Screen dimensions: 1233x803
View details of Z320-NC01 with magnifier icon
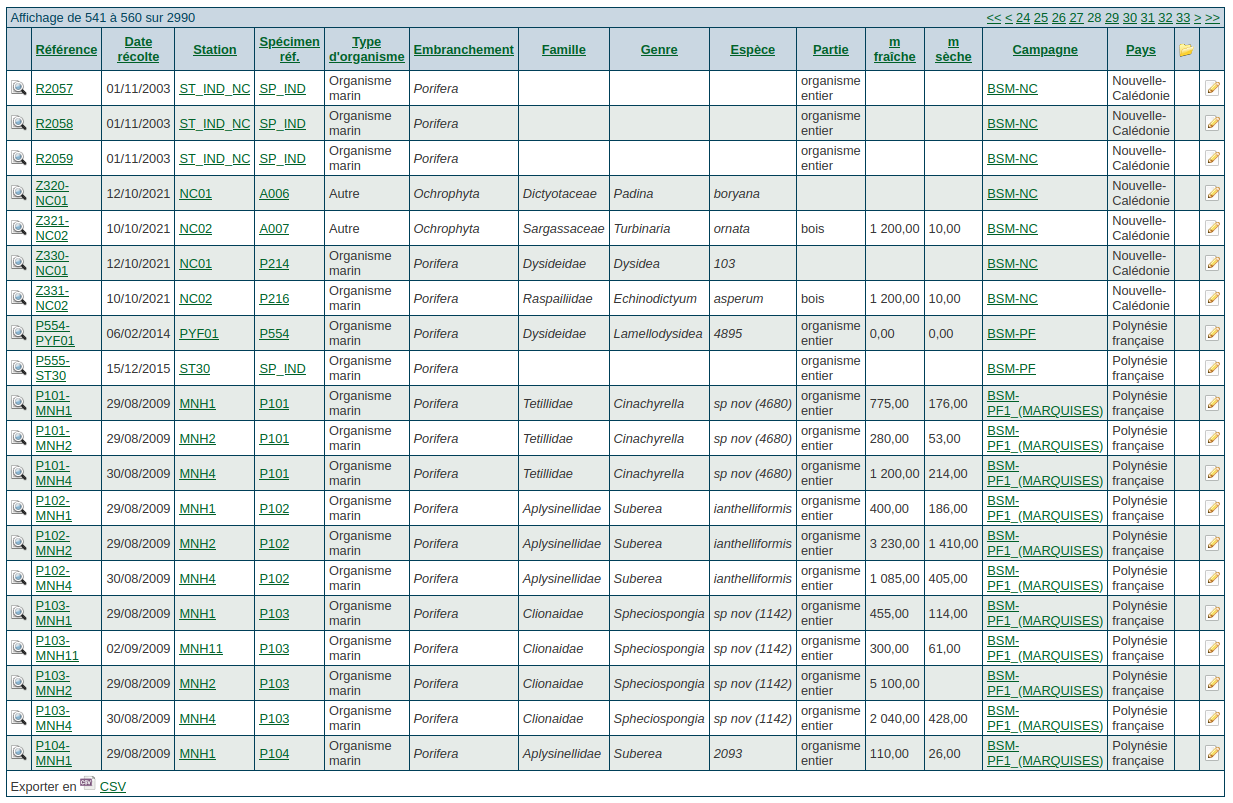click(18, 193)
